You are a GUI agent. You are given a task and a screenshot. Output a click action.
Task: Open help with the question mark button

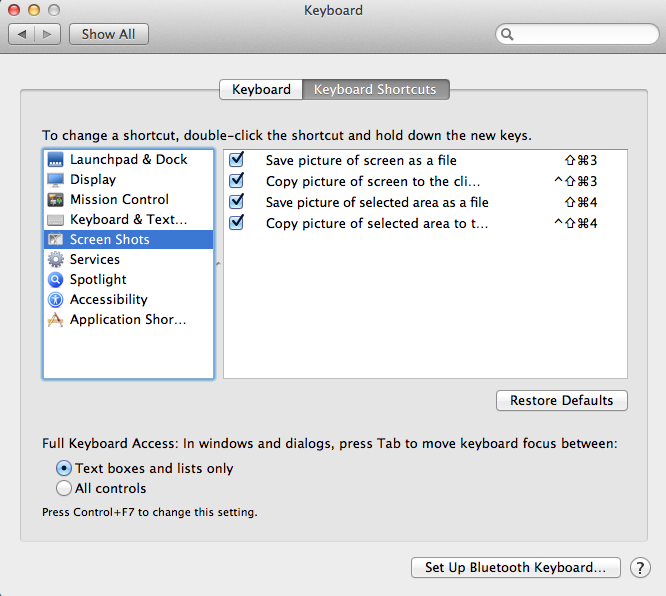tap(640, 568)
